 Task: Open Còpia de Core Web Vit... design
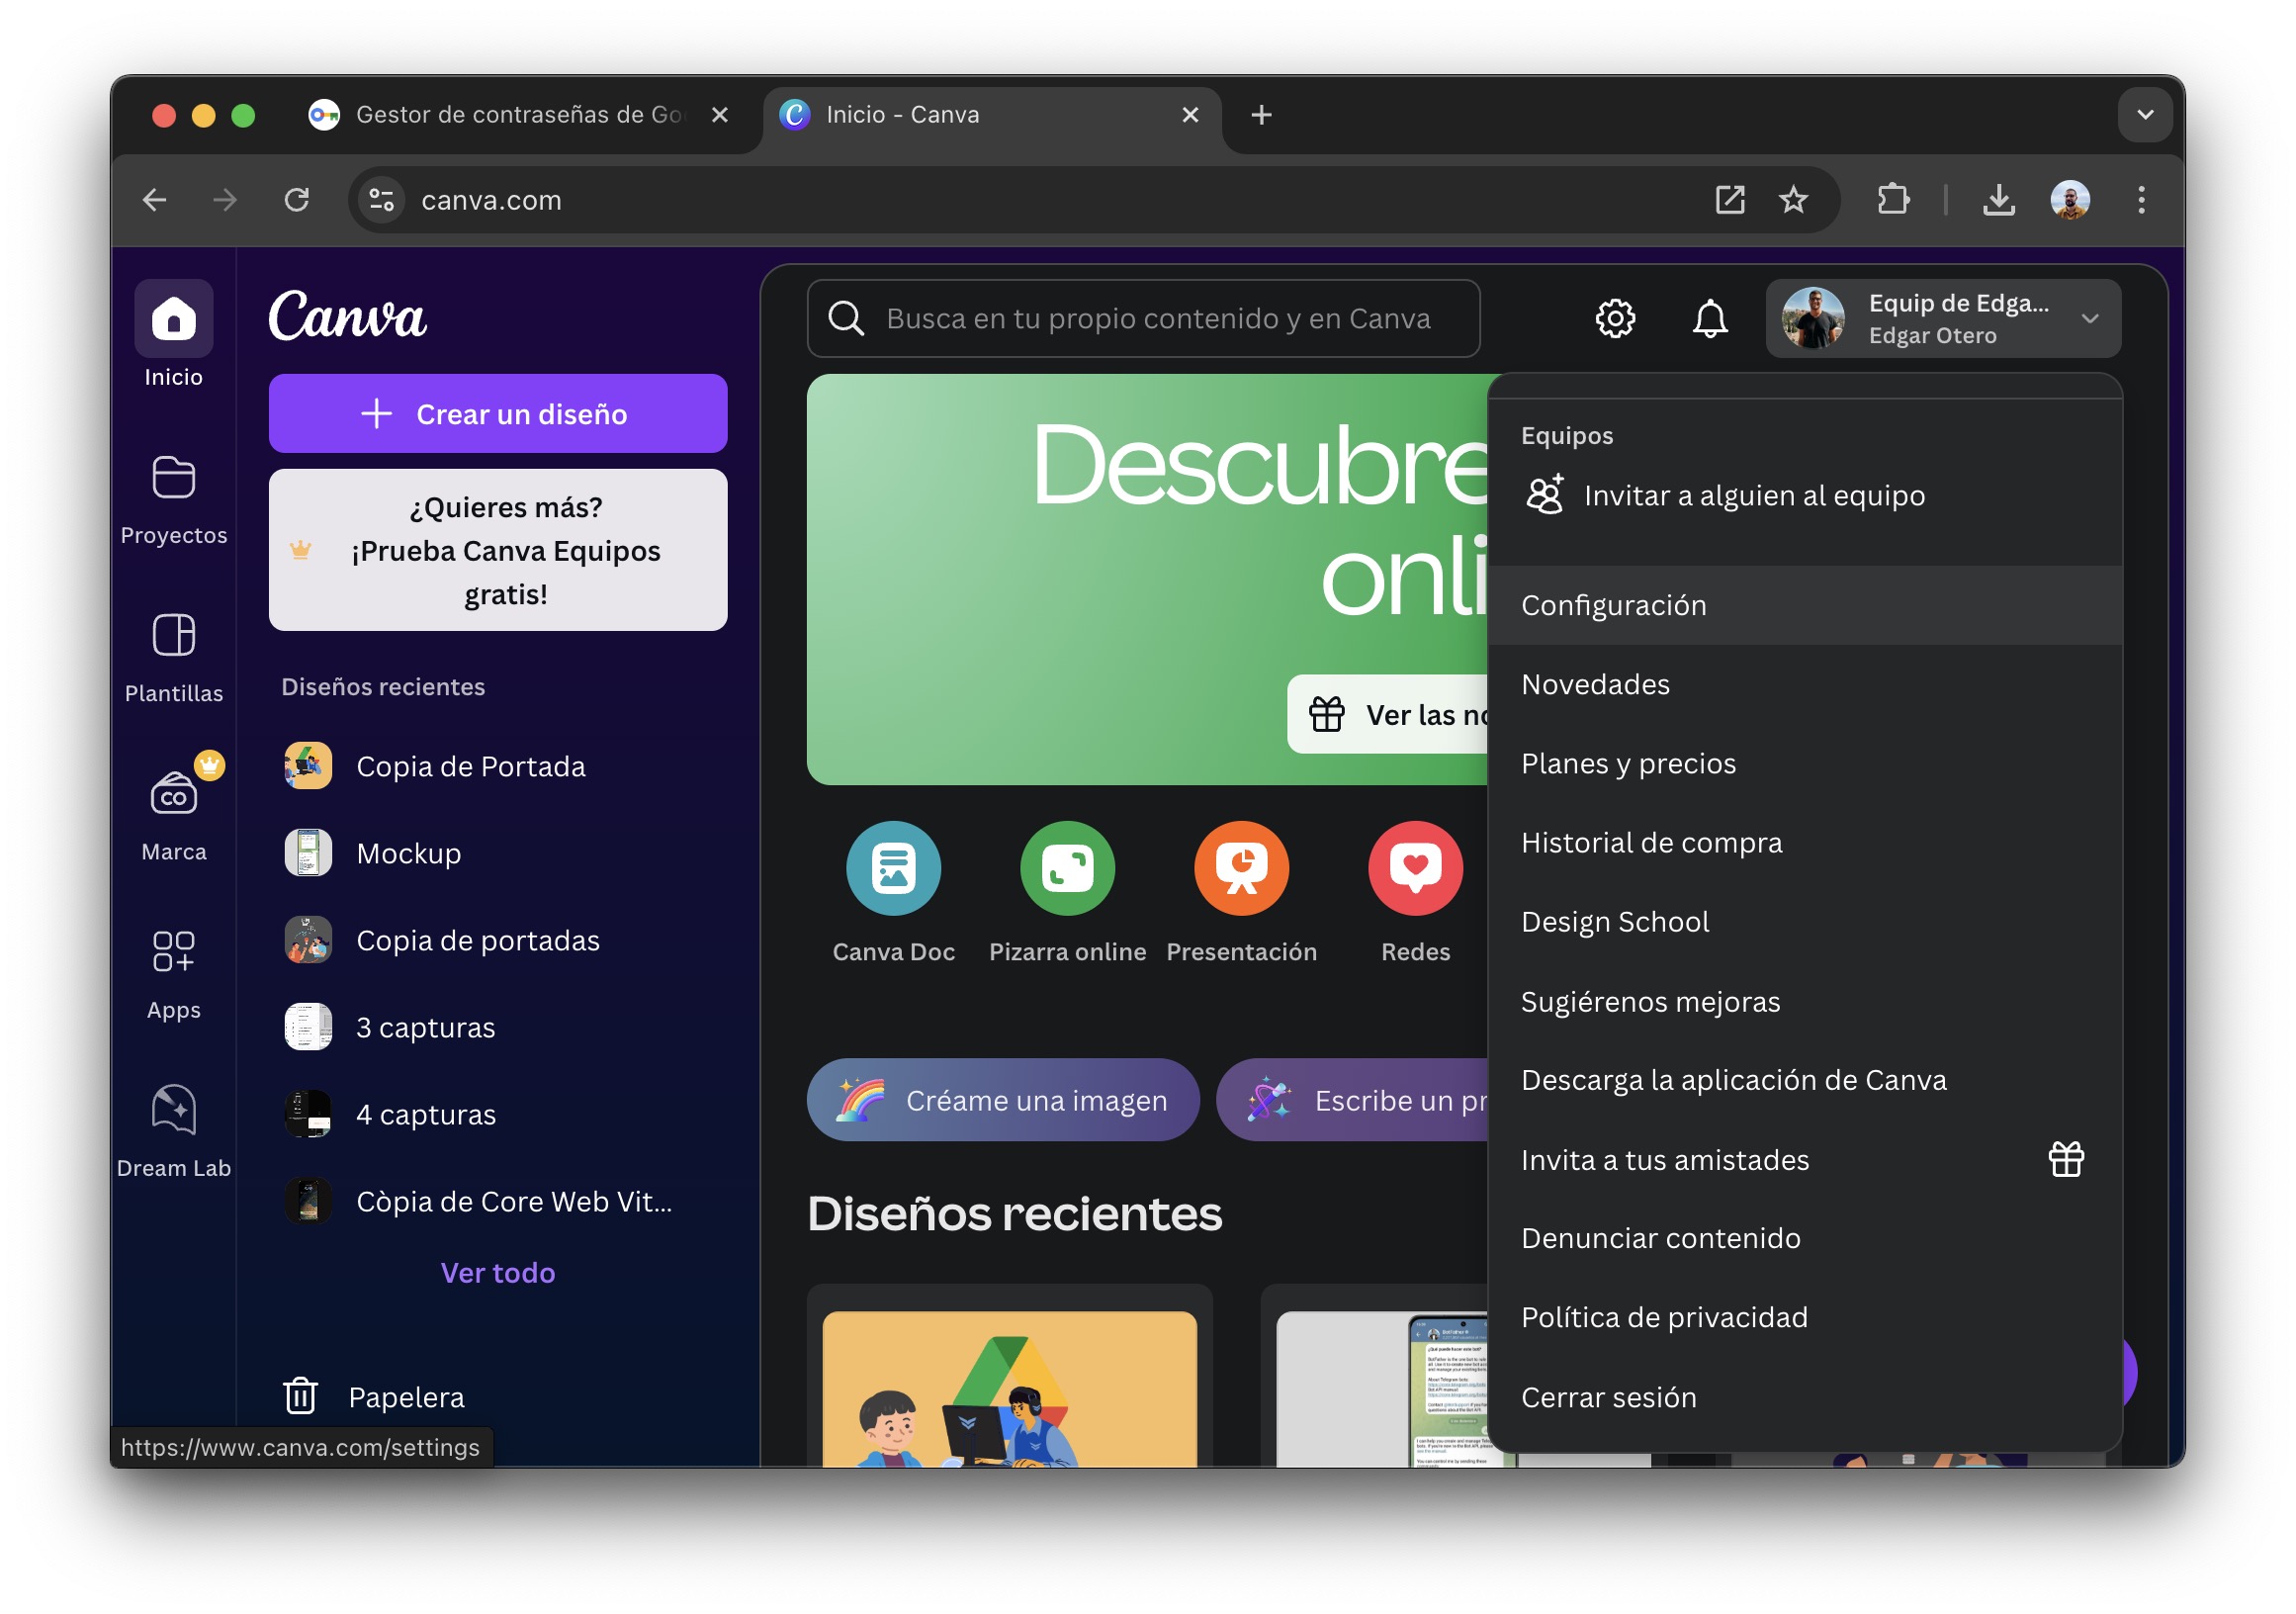(x=498, y=1202)
